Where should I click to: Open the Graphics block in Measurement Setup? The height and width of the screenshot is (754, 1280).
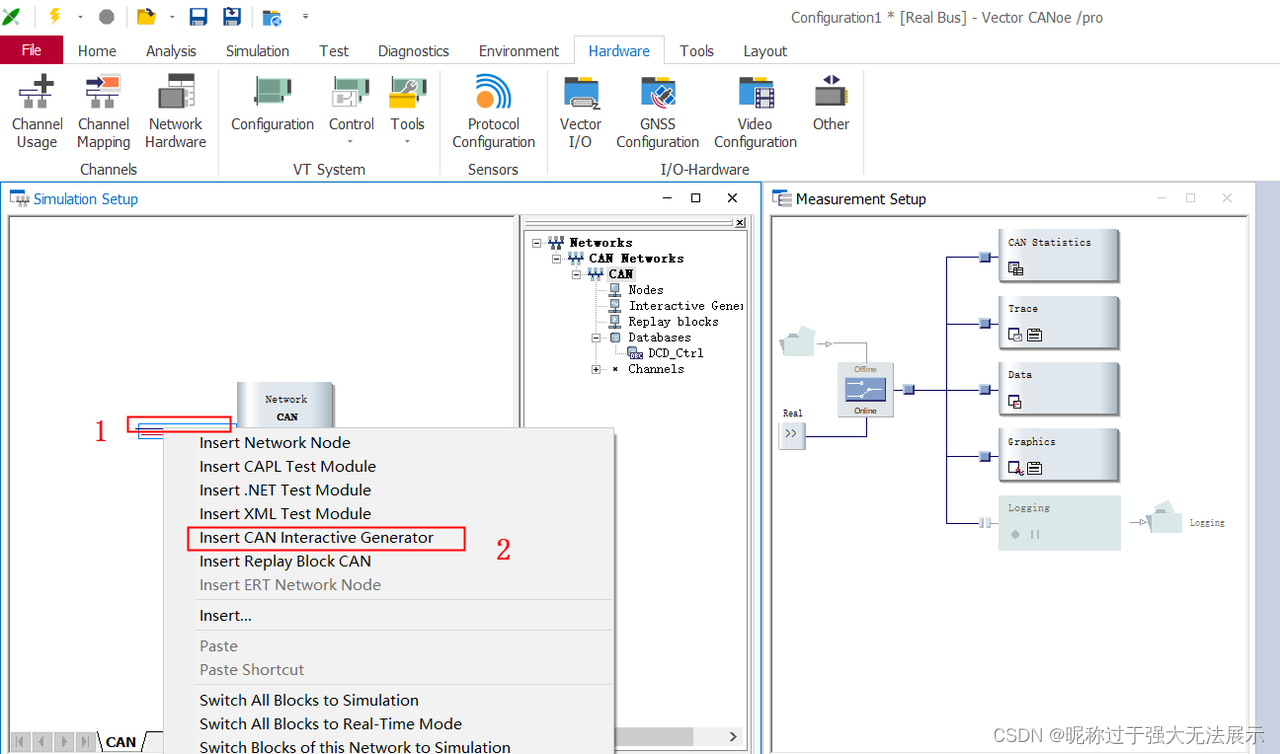coord(1059,456)
